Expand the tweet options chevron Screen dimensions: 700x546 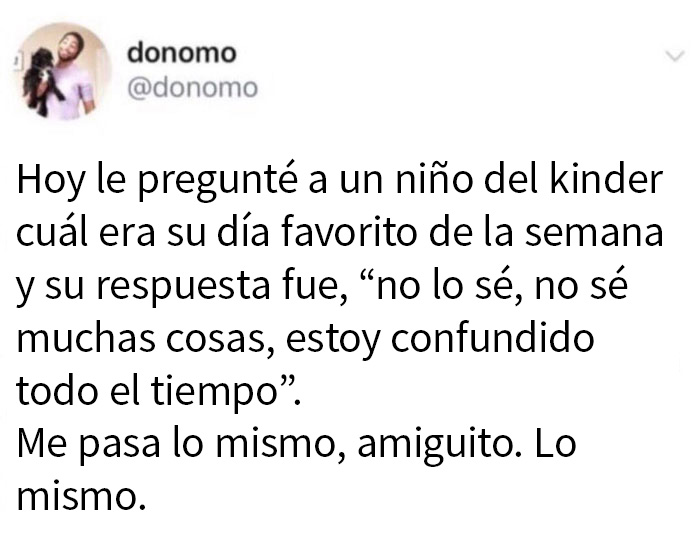coord(675,56)
